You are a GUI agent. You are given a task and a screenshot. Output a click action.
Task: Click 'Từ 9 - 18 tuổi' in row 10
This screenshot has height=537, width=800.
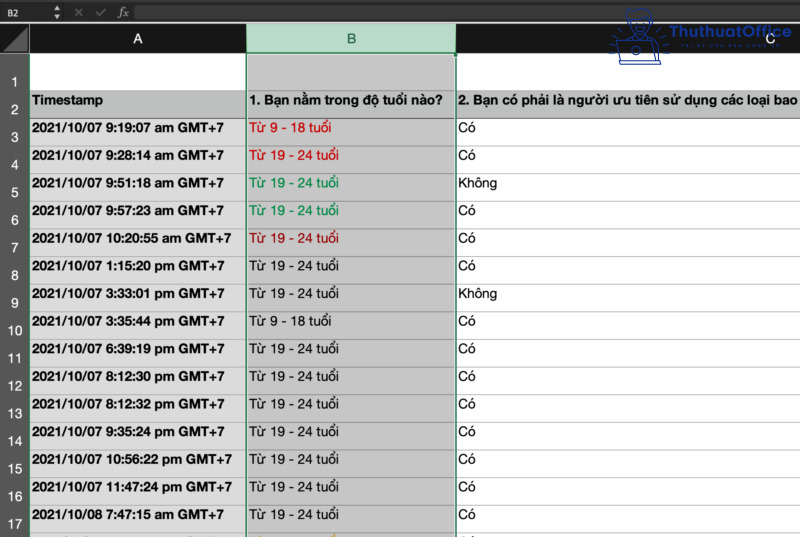(351, 326)
